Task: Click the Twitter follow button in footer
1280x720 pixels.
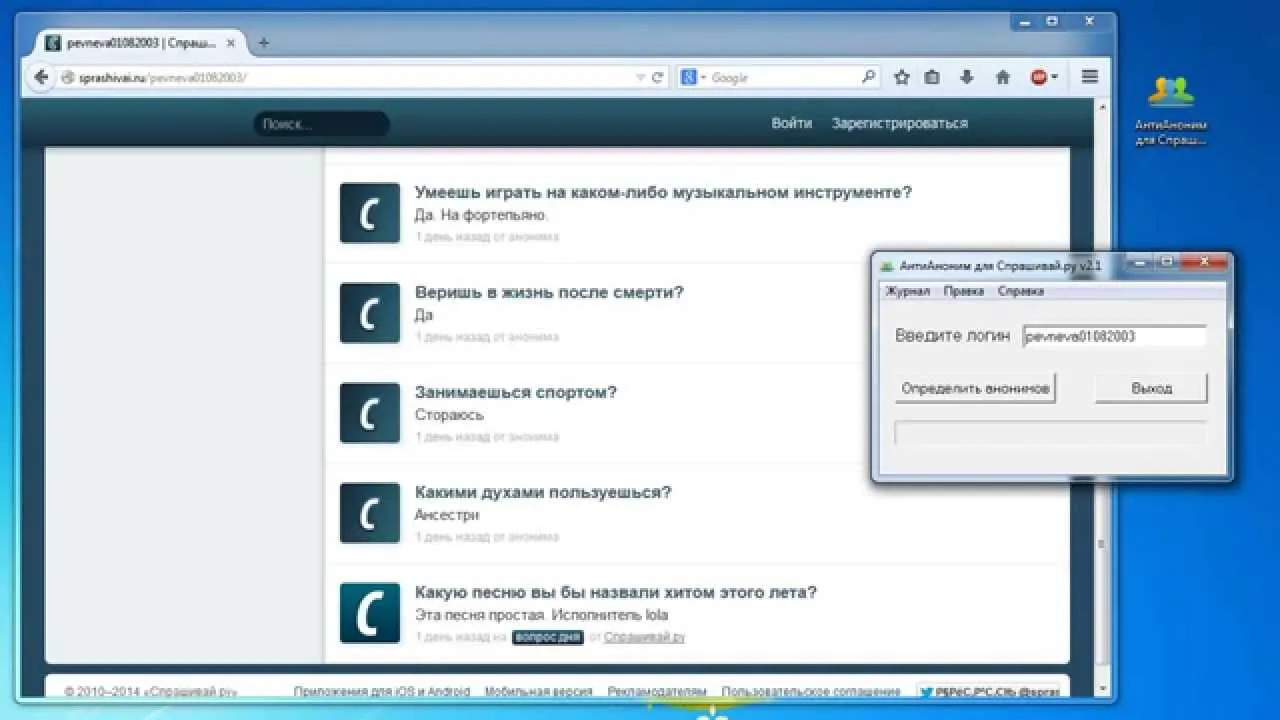Action: click(988, 691)
